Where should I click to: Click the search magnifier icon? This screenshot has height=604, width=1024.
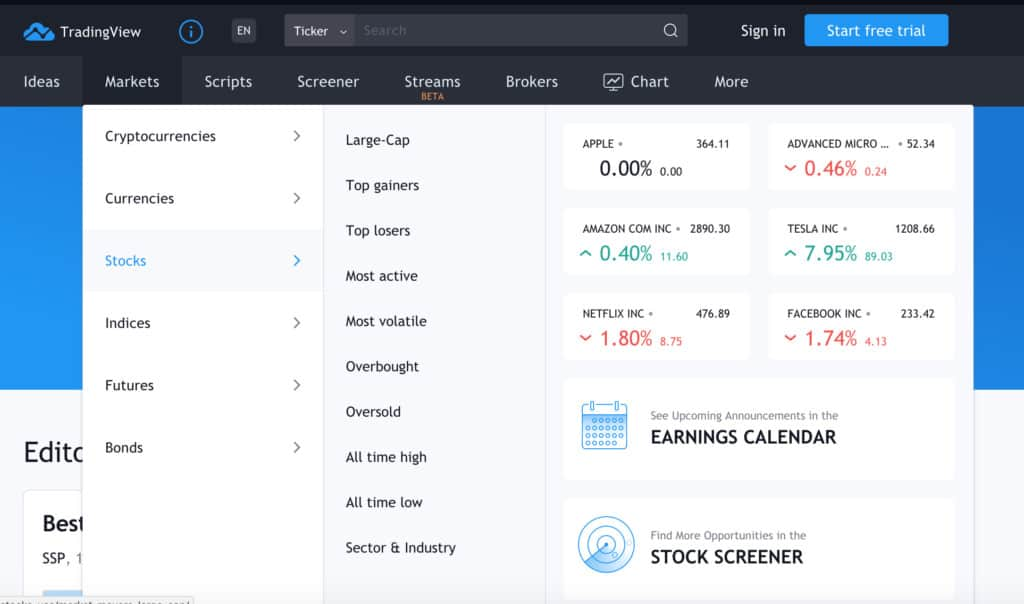670,30
